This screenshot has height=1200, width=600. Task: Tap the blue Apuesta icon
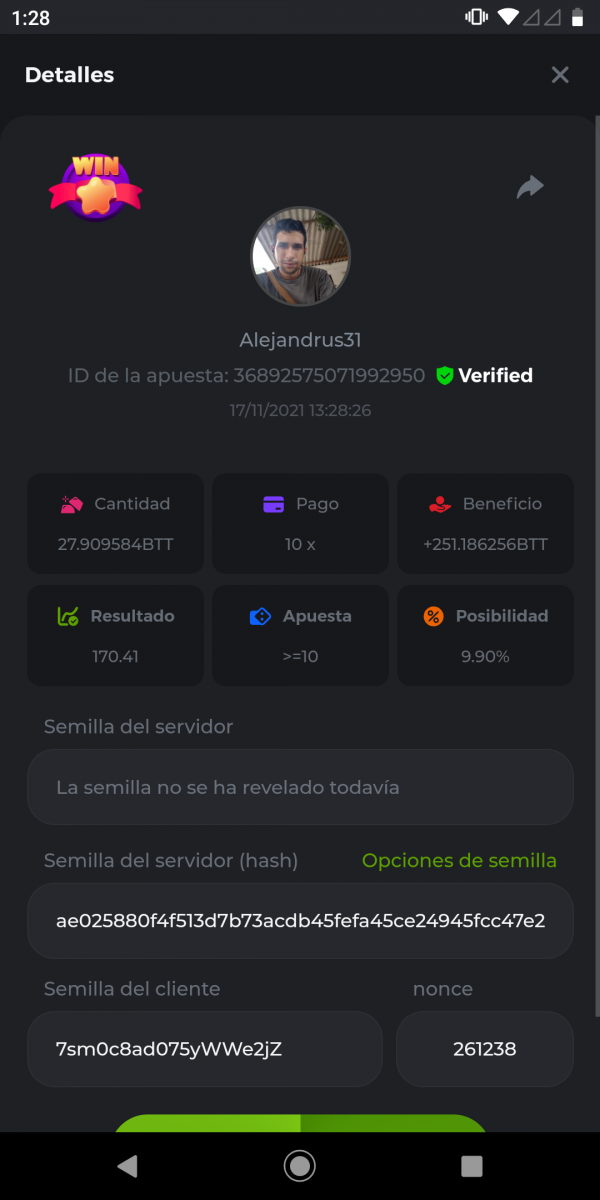coord(260,617)
